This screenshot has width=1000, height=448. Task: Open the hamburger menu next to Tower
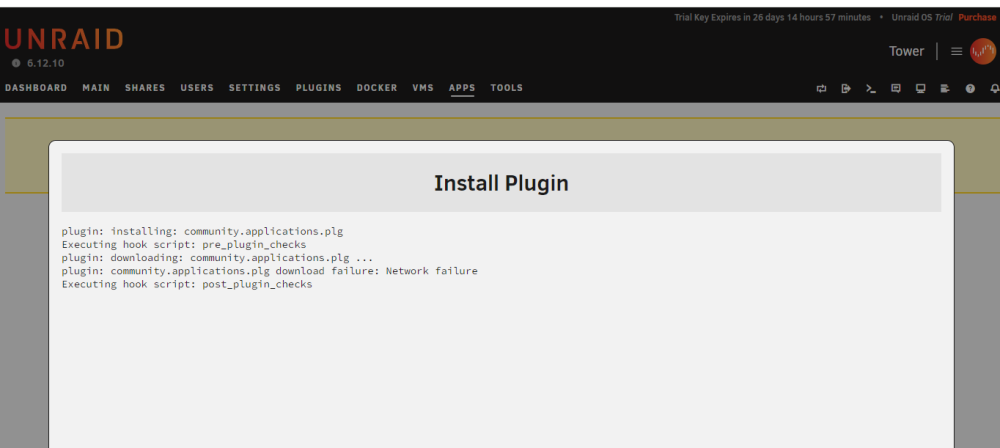point(956,51)
